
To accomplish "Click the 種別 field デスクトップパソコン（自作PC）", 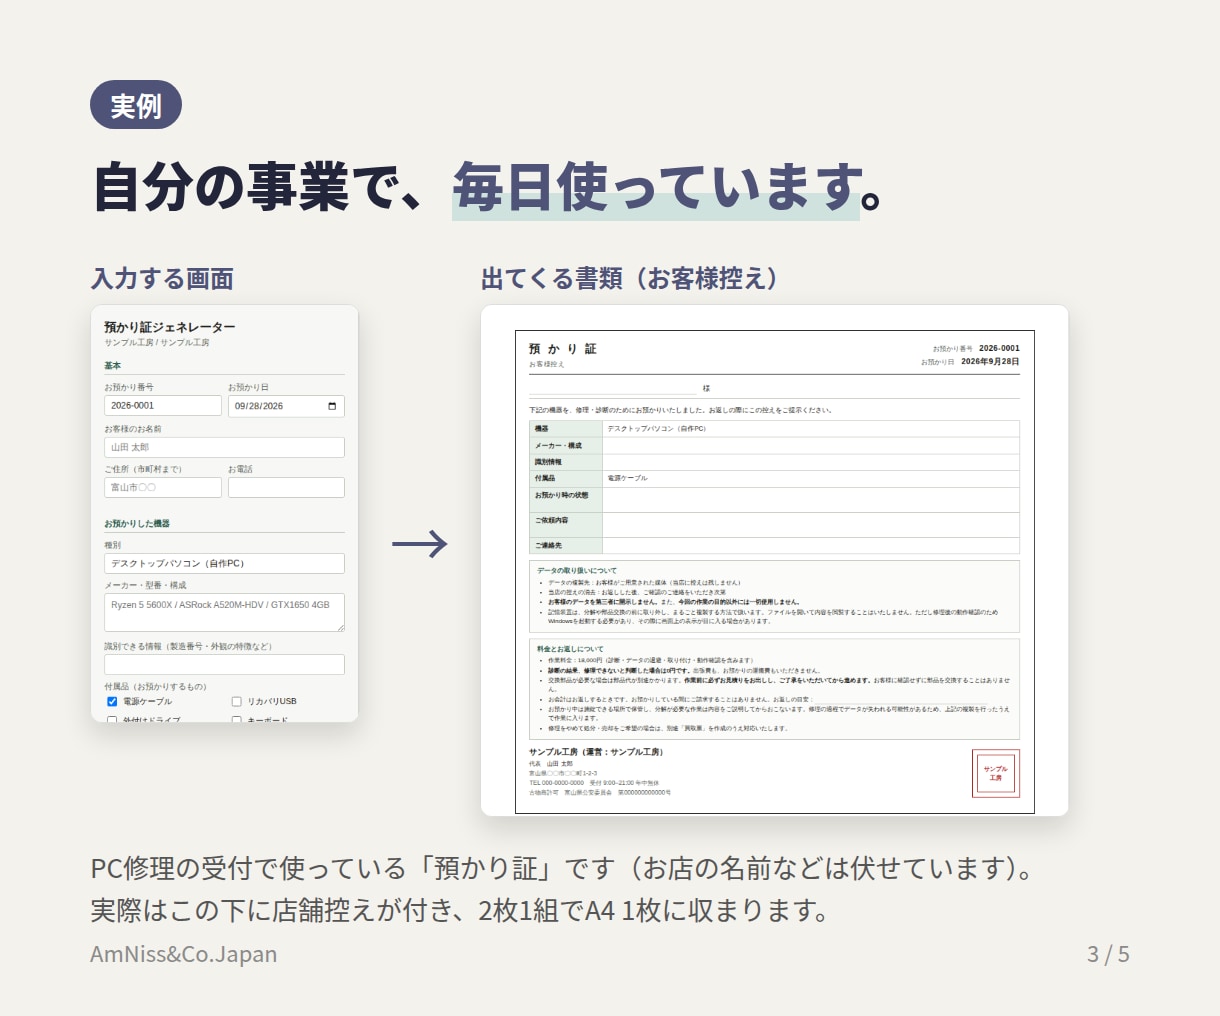I will click(224, 563).
